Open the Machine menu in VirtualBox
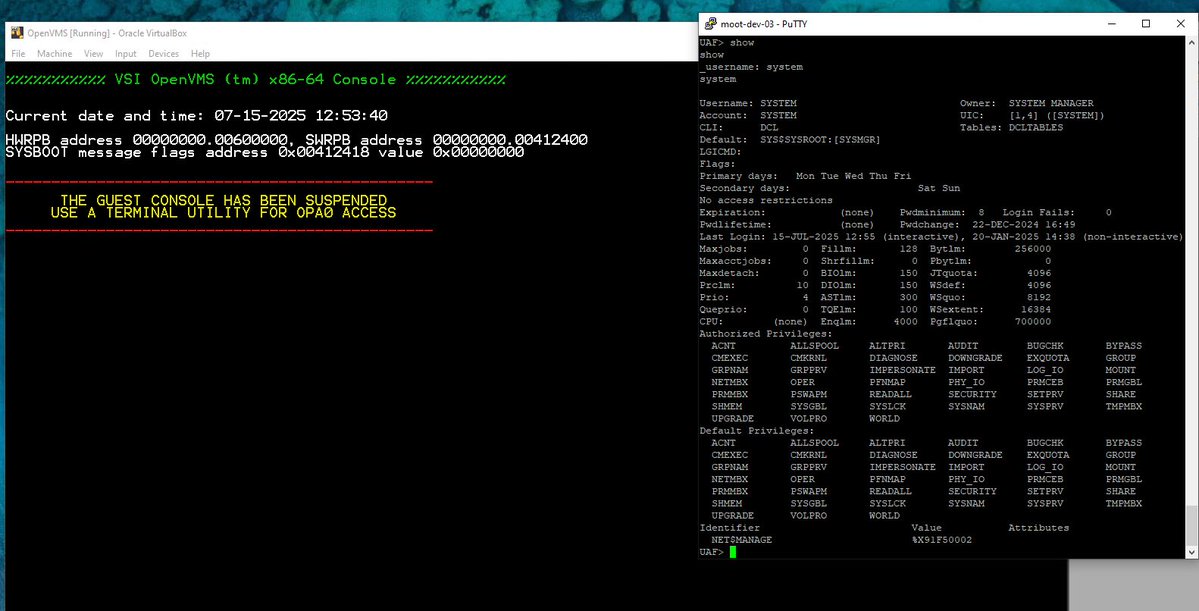 [54, 54]
